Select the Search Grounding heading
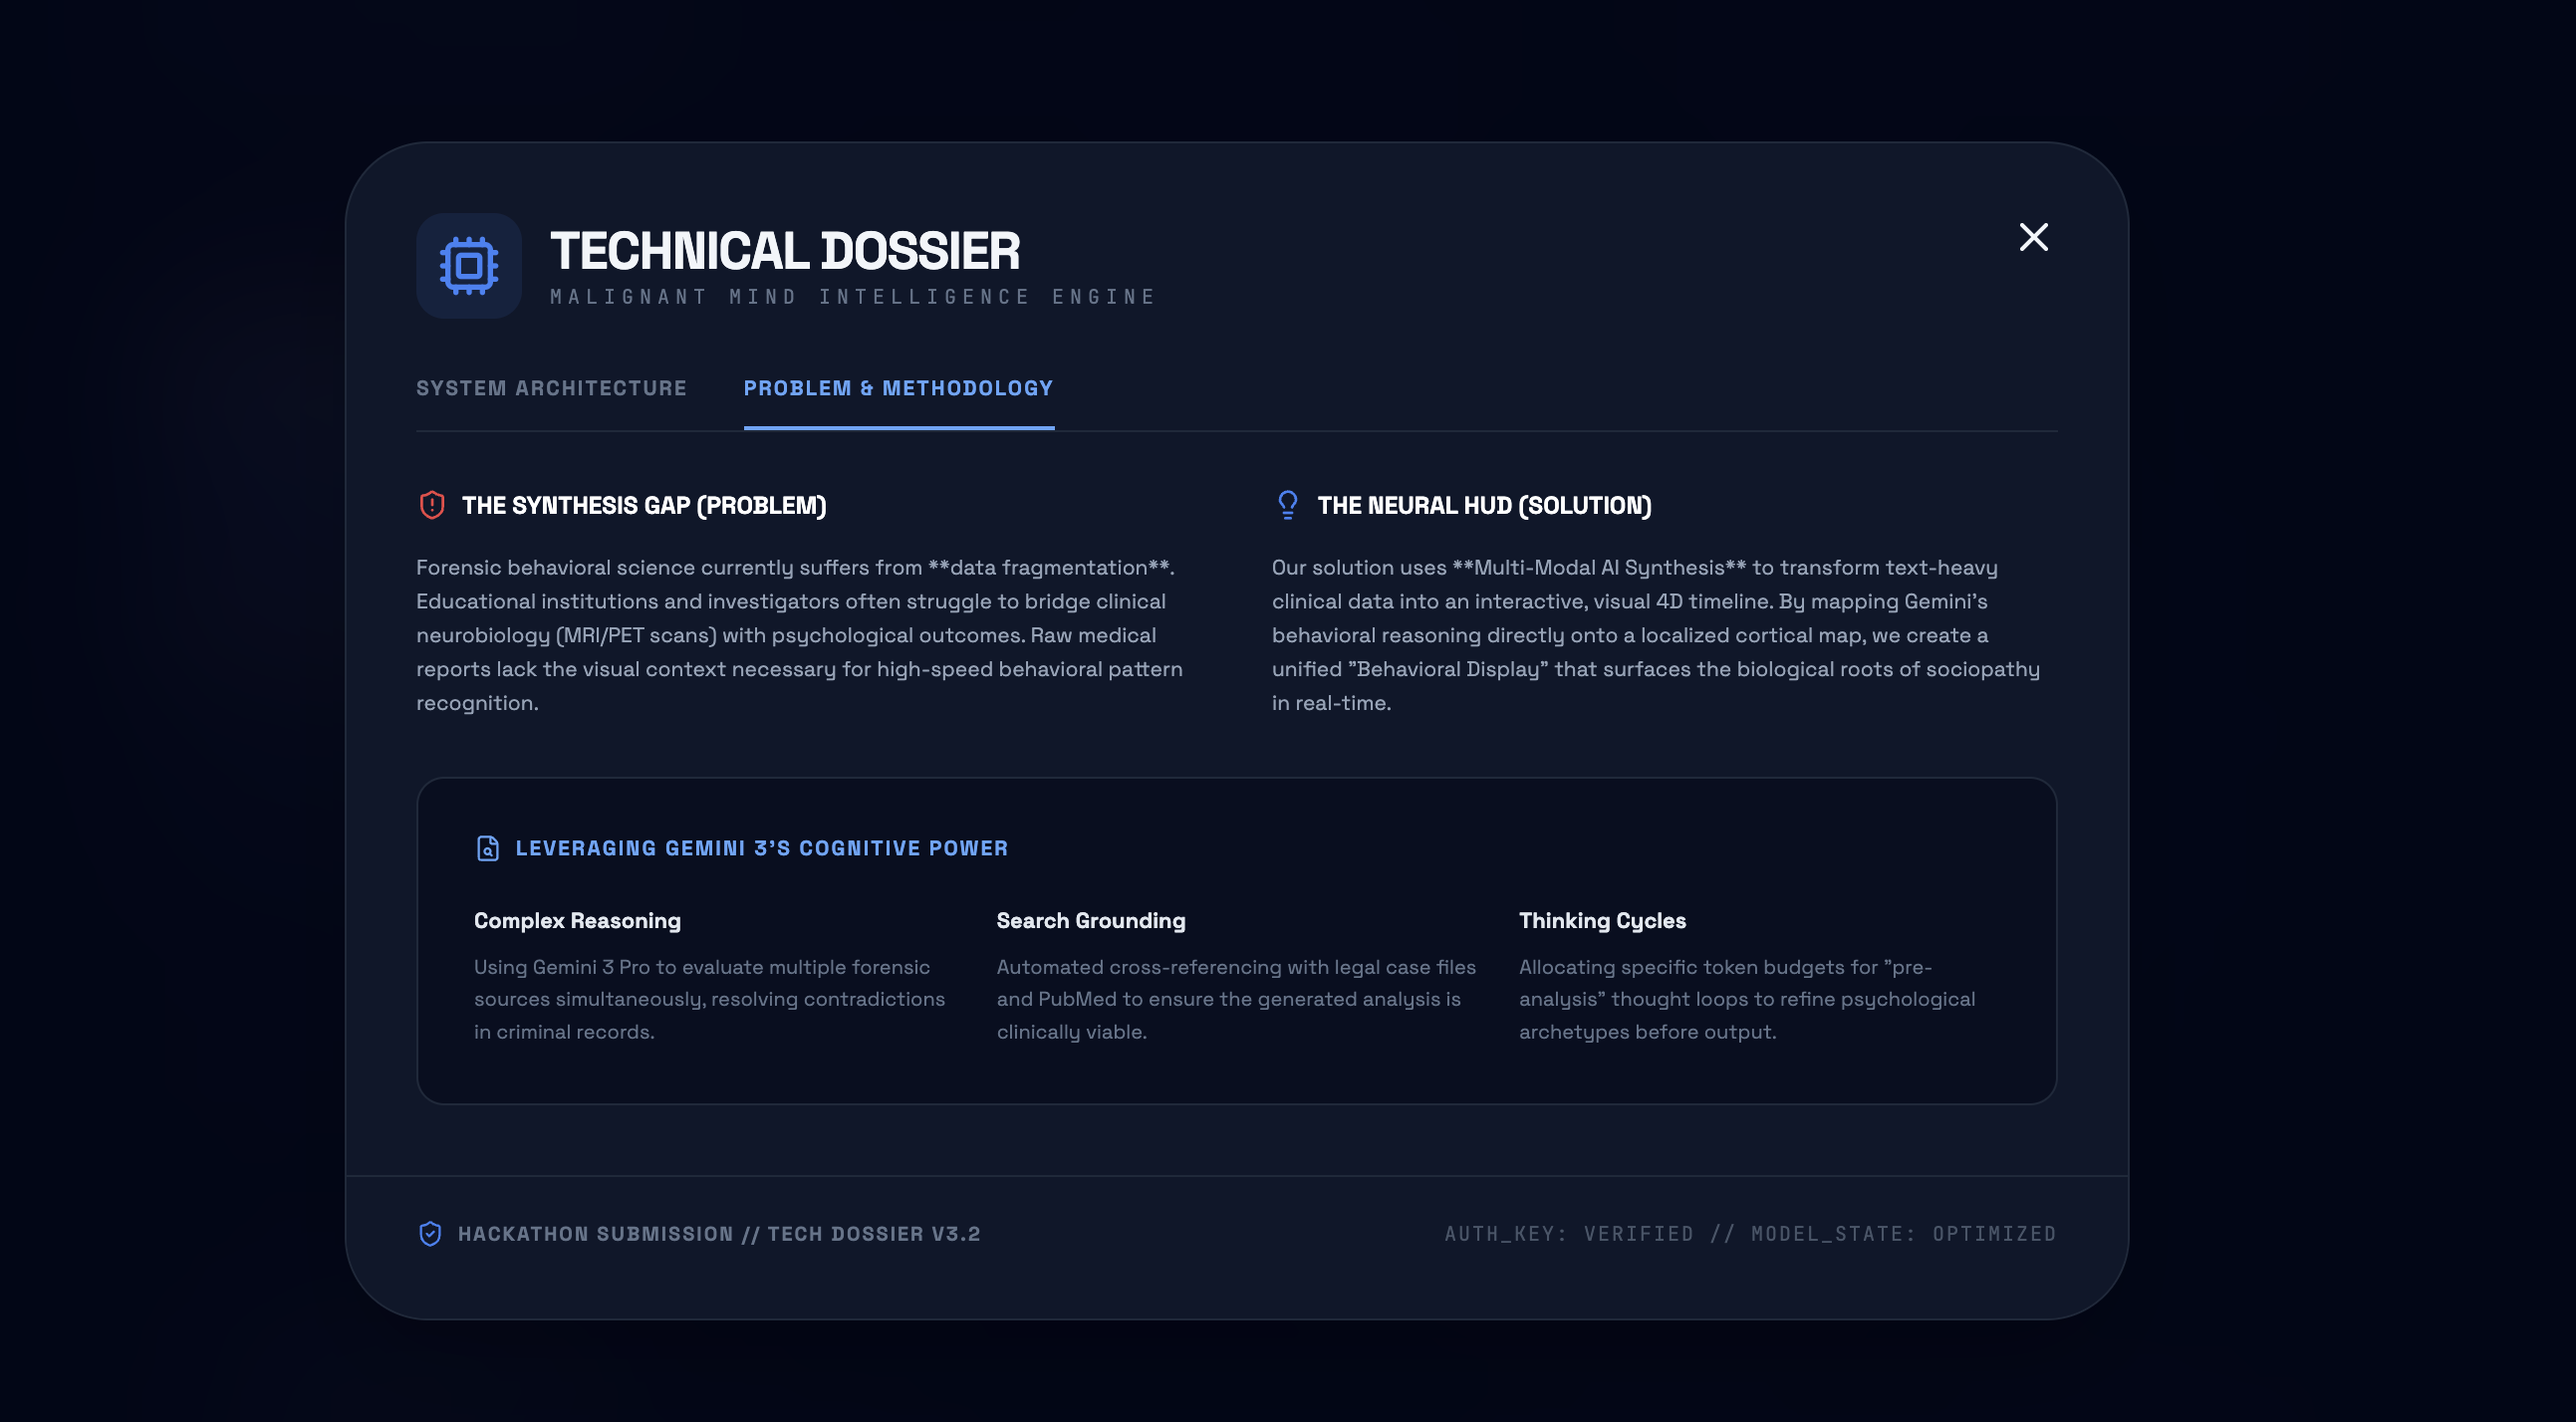This screenshot has height=1422, width=2576. [1090, 920]
